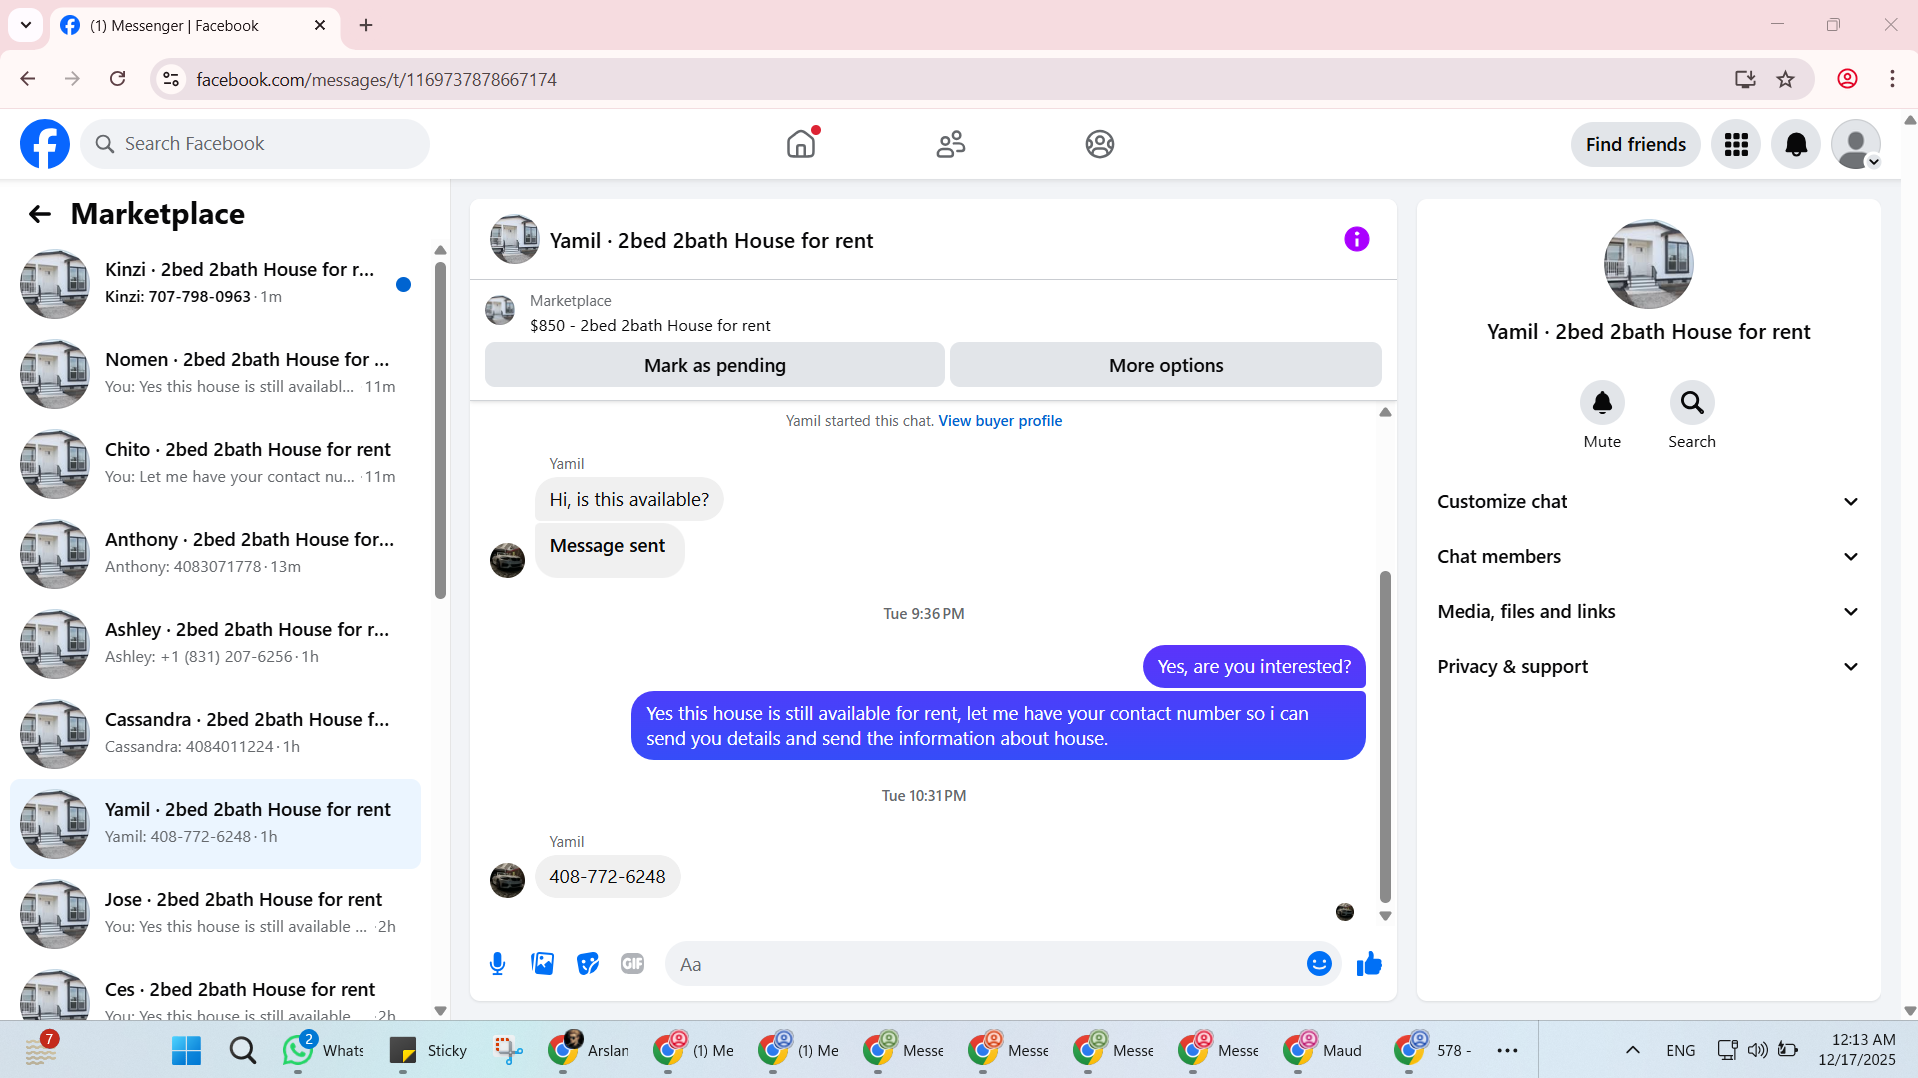Image resolution: width=1918 pixels, height=1078 pixels.
Task: Mute this conversation with bell icon
Action: click(x=1602, y=403)
